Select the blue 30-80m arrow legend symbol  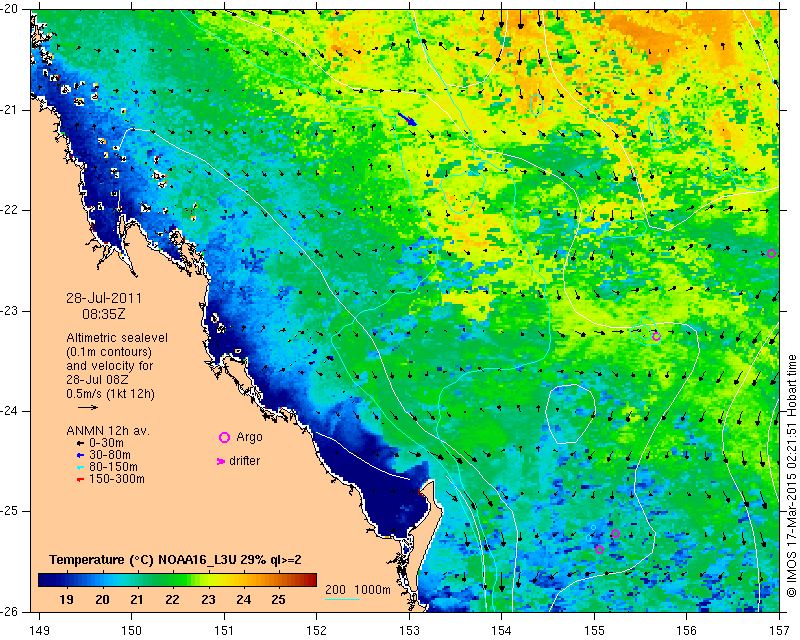tap(80, 455)
